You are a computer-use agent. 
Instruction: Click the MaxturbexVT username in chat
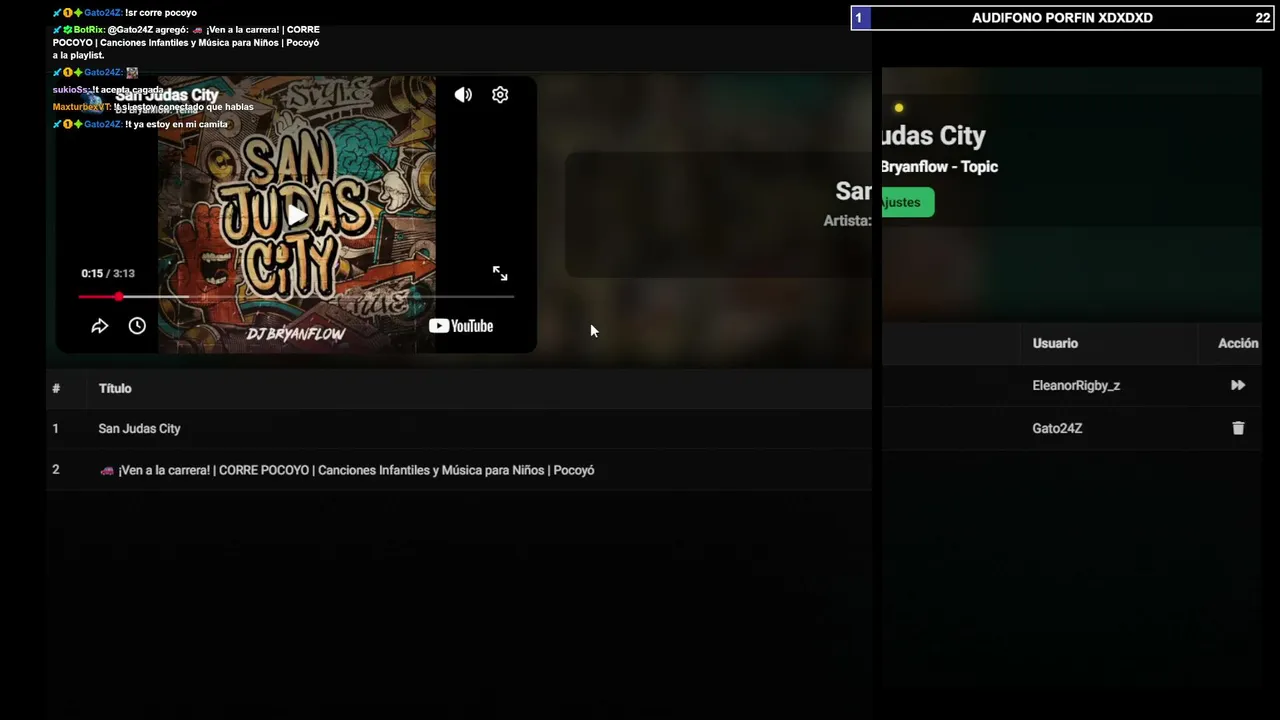pyautogui.click(x=82, y=107)
